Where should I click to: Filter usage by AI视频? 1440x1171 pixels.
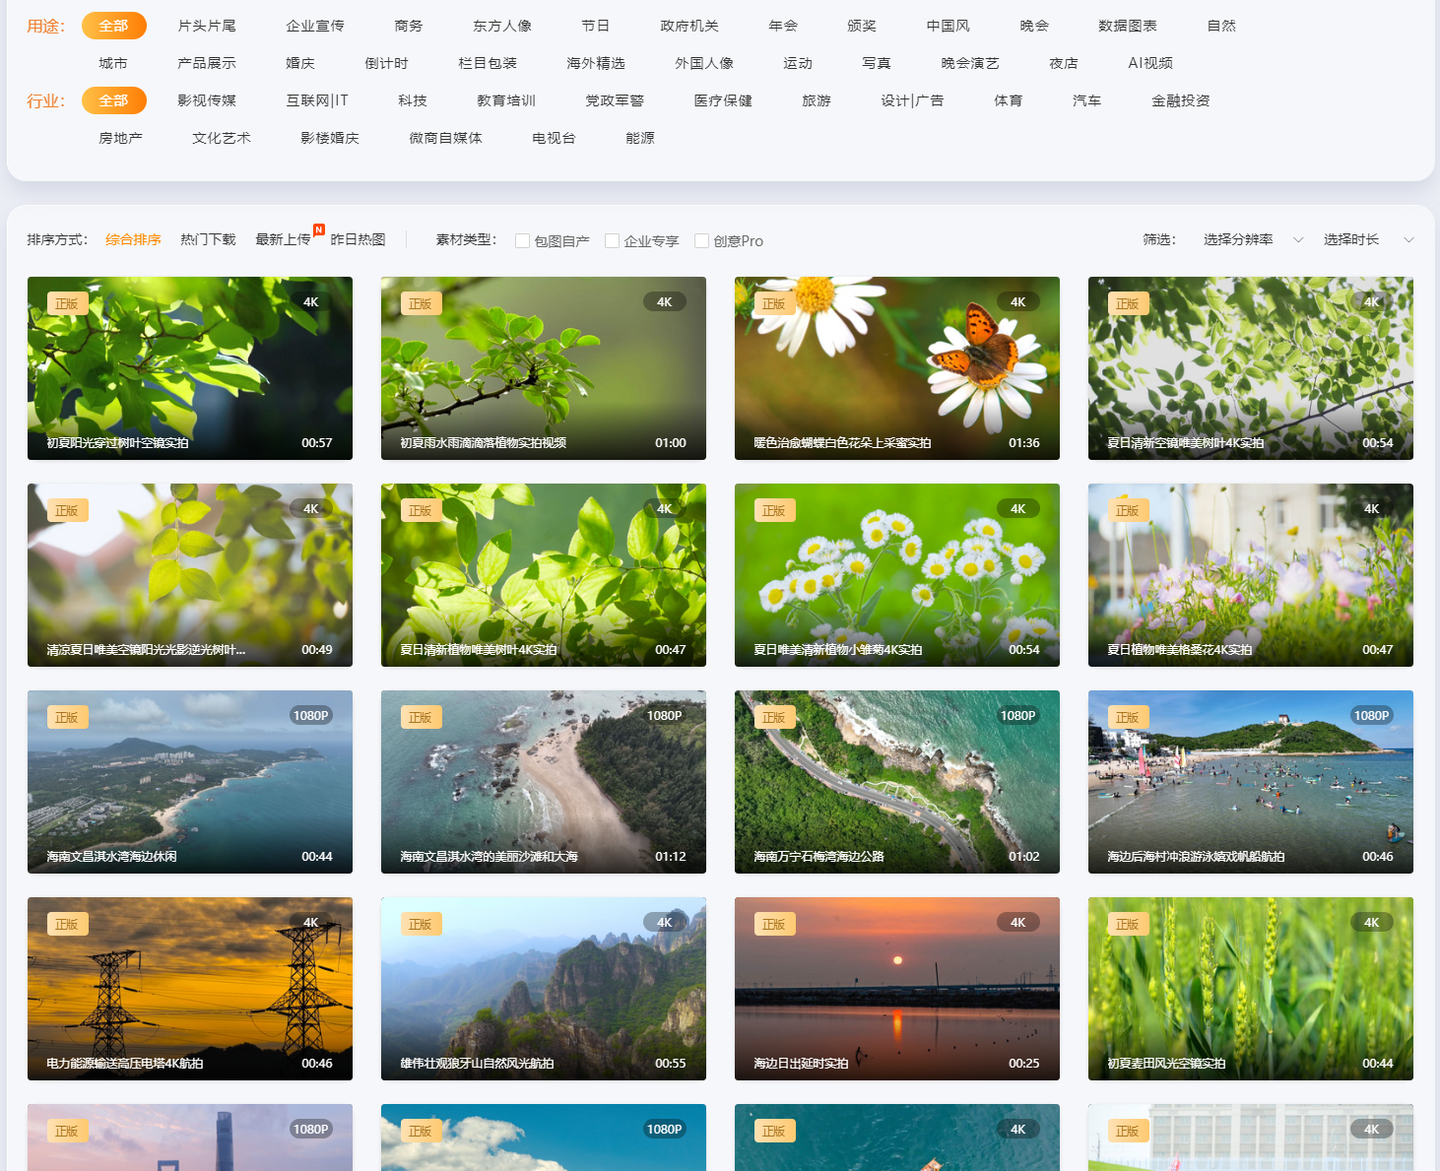1150,63
